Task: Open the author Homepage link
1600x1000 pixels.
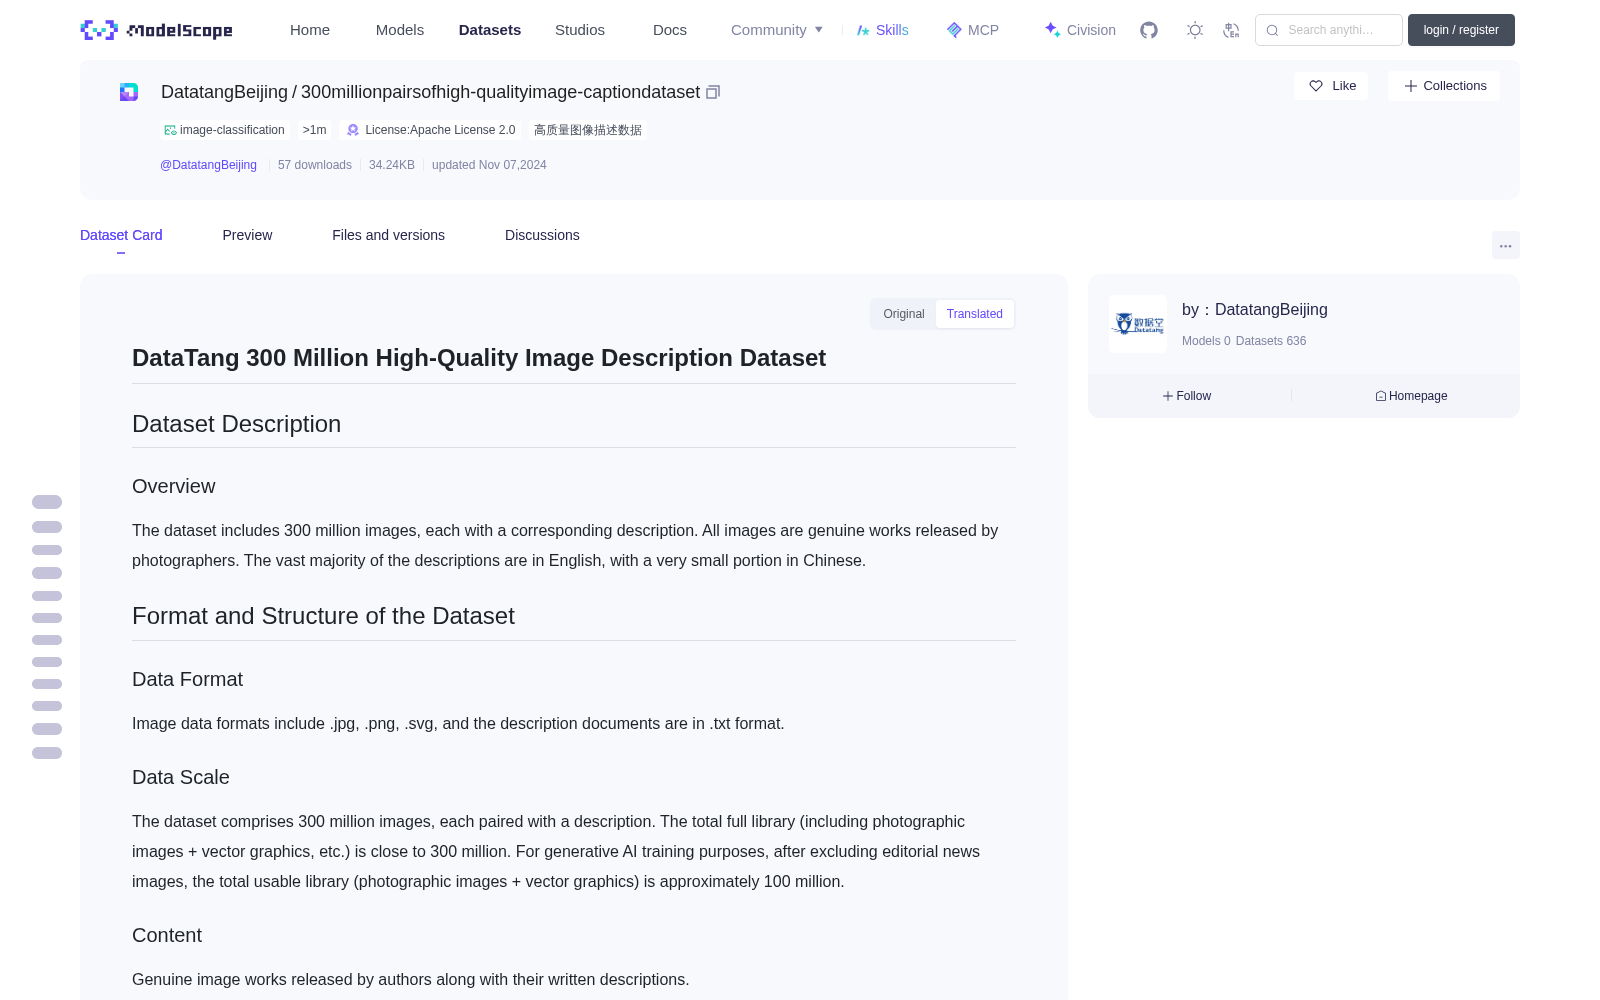Action: [x=1411, y=396]
